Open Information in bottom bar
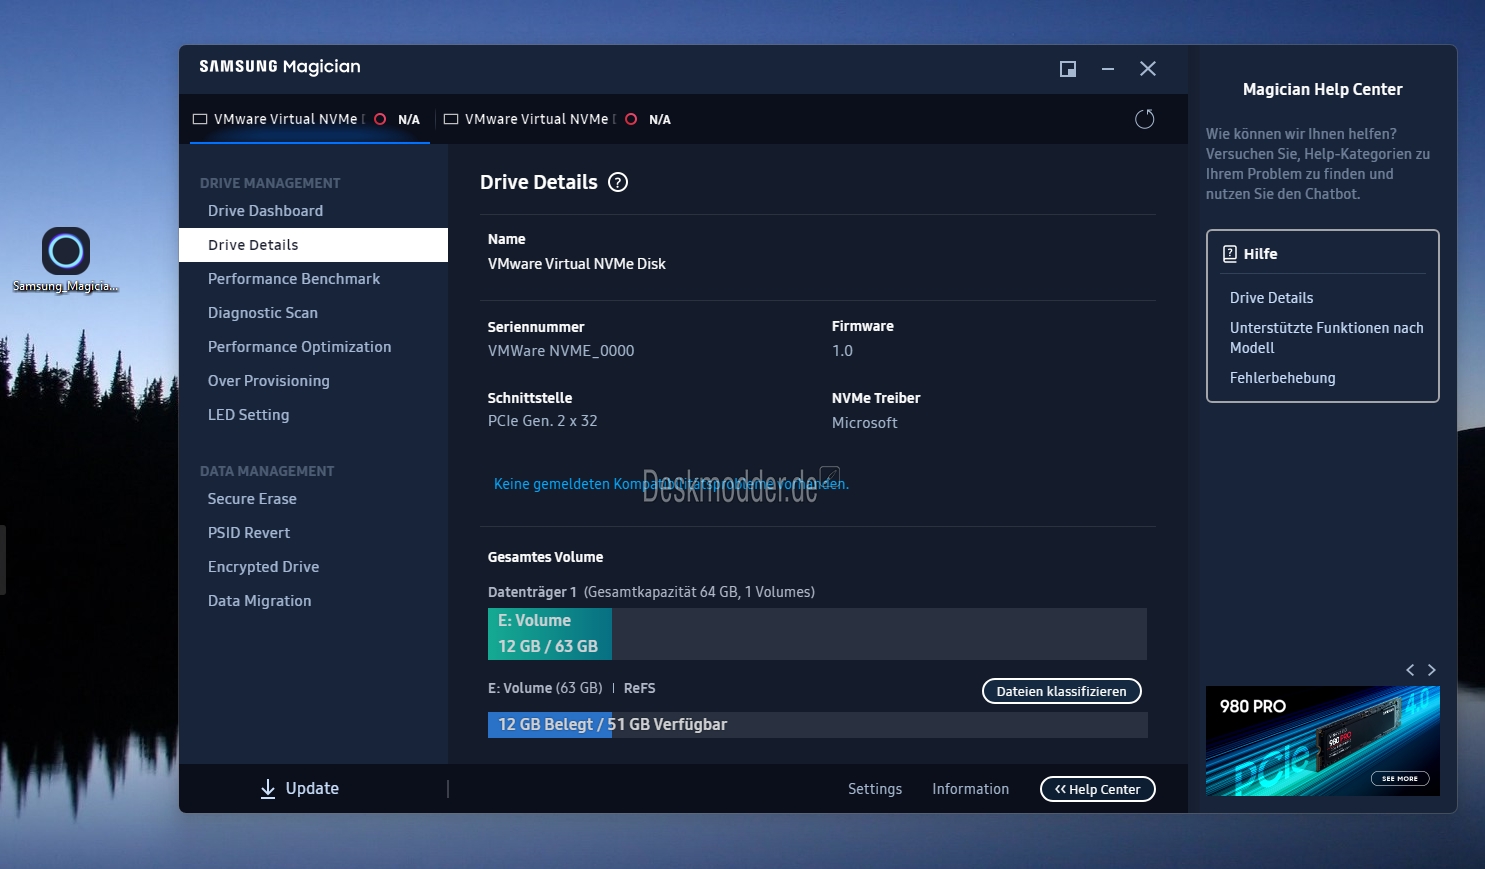Viewport: 1485px width, 869px height. (x=970, y=789)
